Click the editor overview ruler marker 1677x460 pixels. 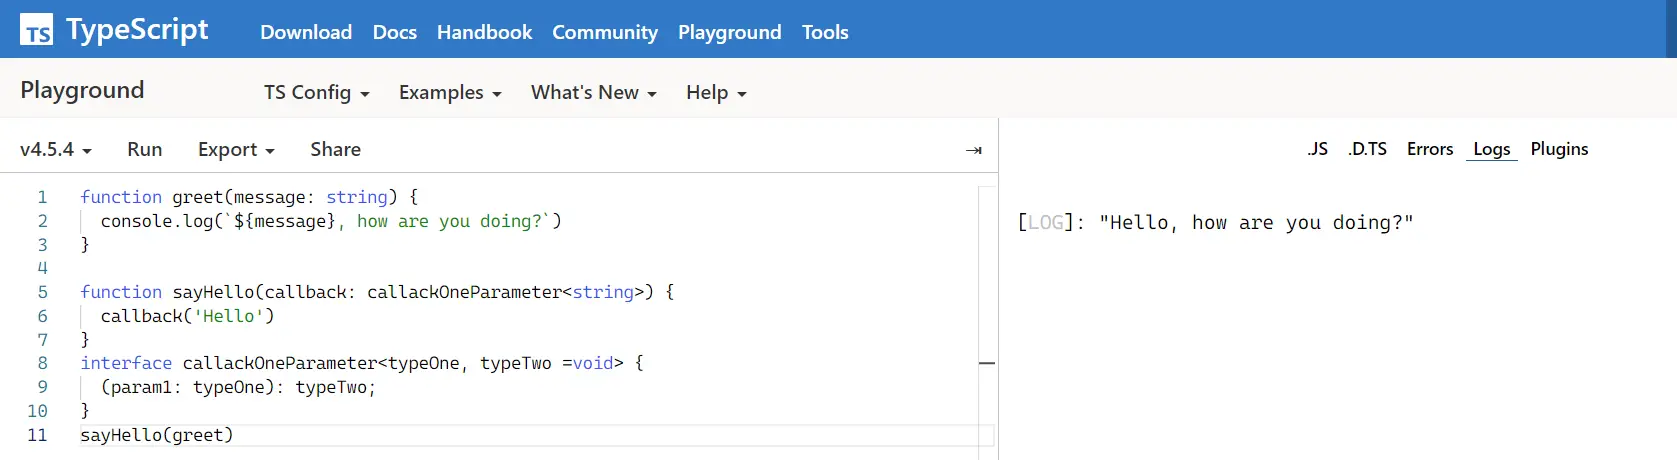[987, 363]
